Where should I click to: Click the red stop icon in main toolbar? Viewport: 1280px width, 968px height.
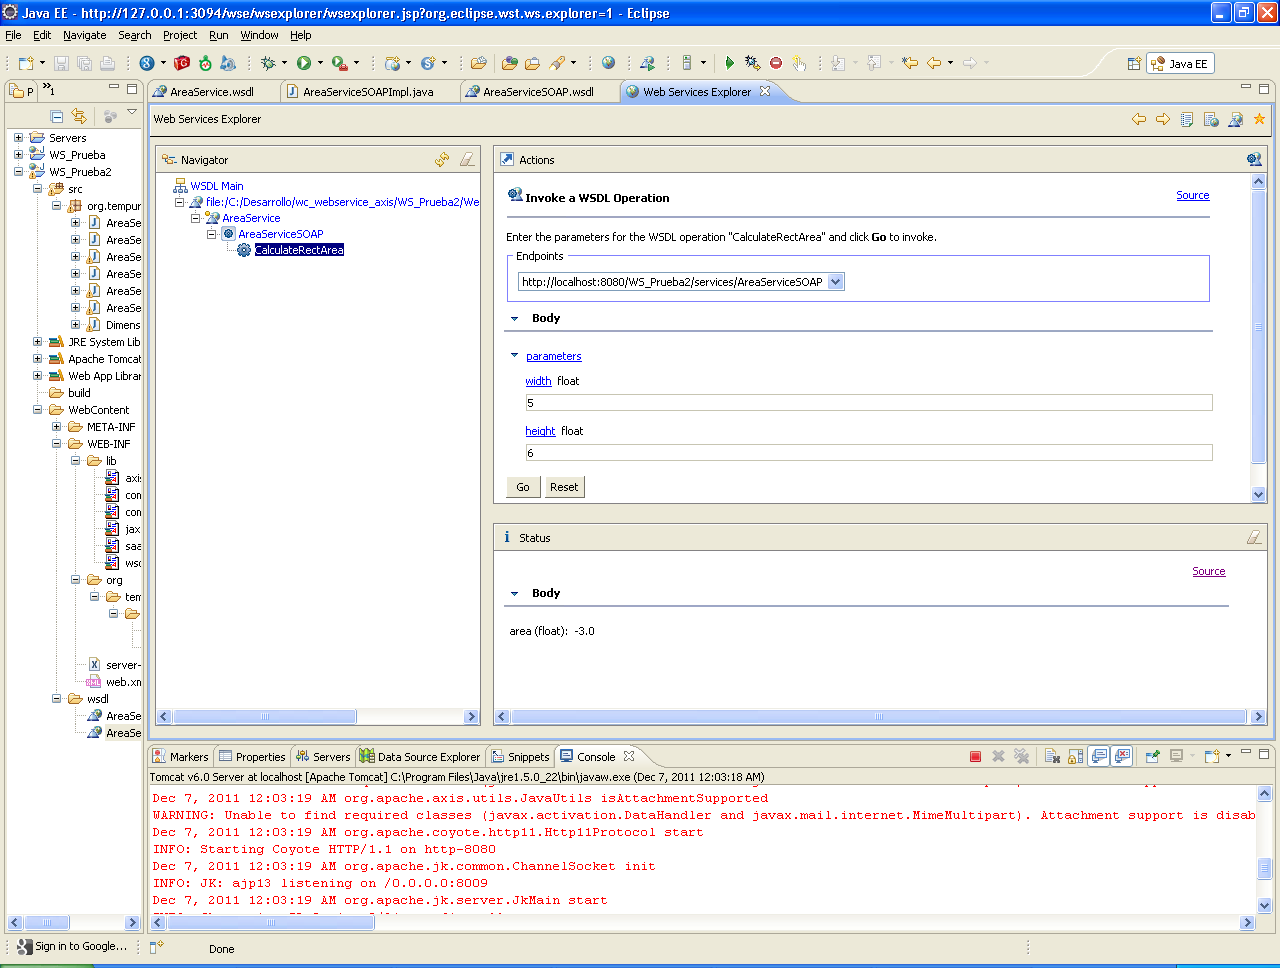[x=776, y=63]
